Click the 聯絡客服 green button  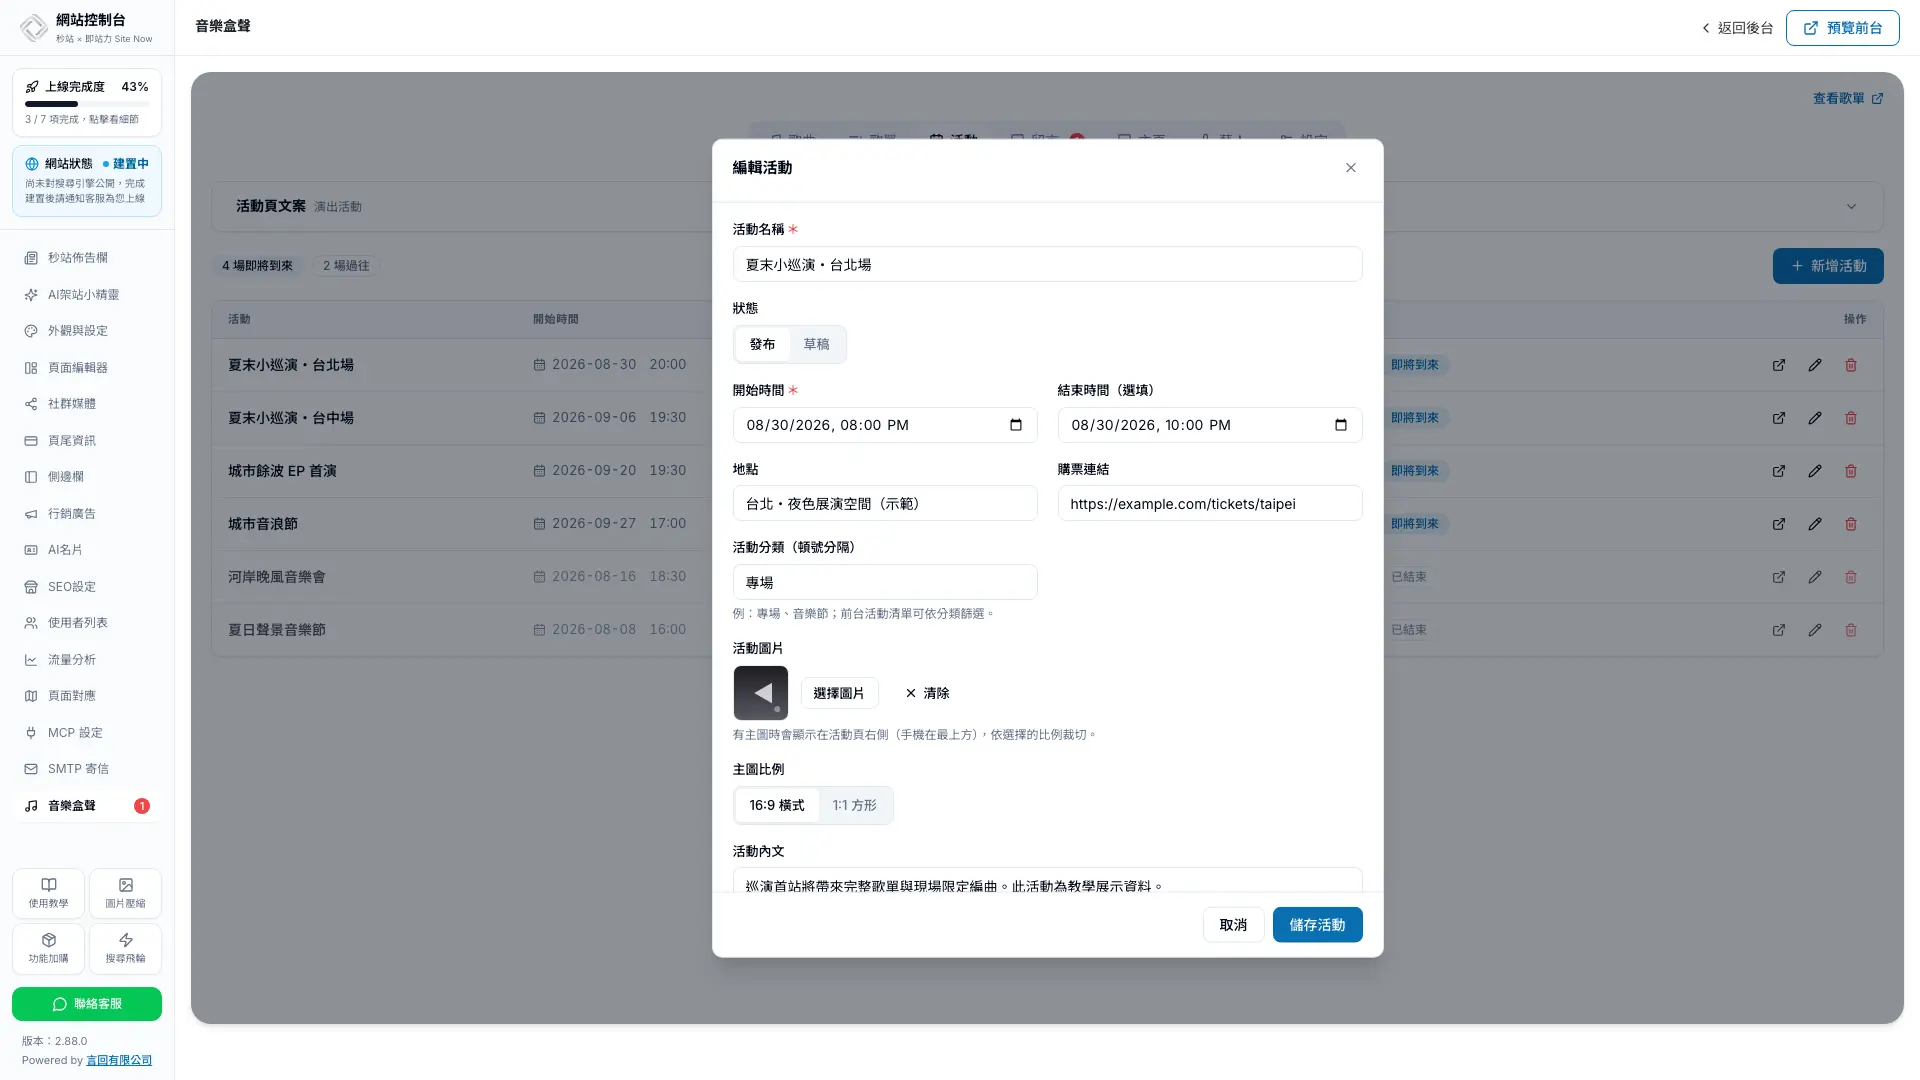click(x=87, y=1004)
